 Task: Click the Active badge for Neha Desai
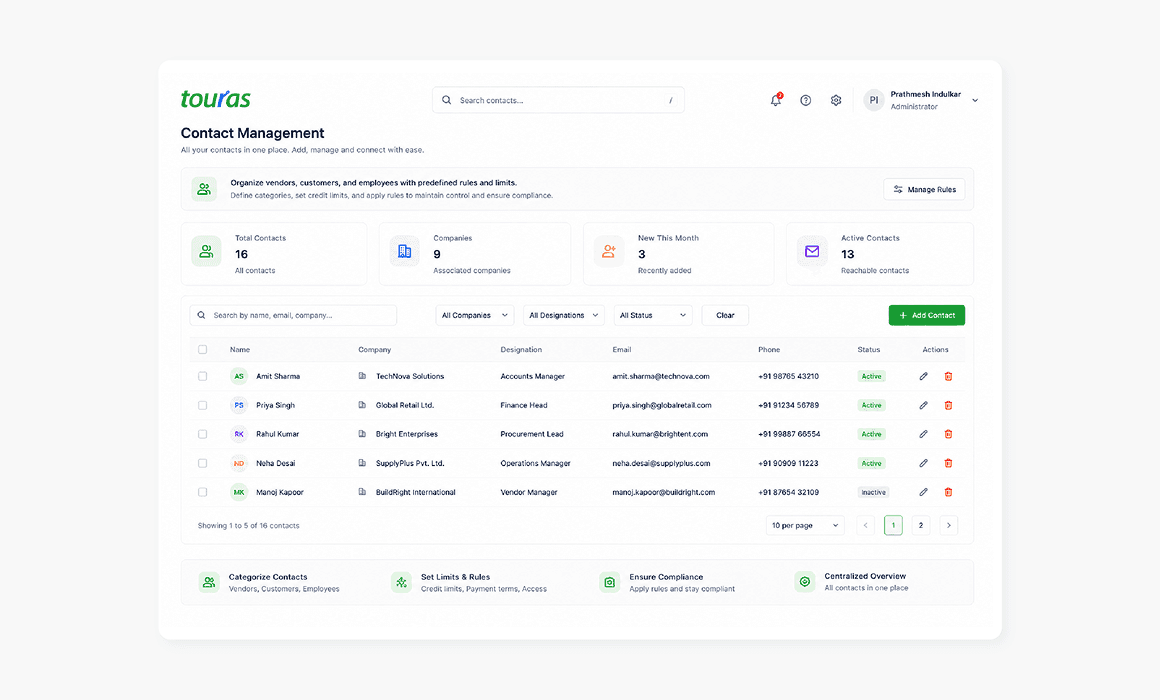(x=871, y=463)
